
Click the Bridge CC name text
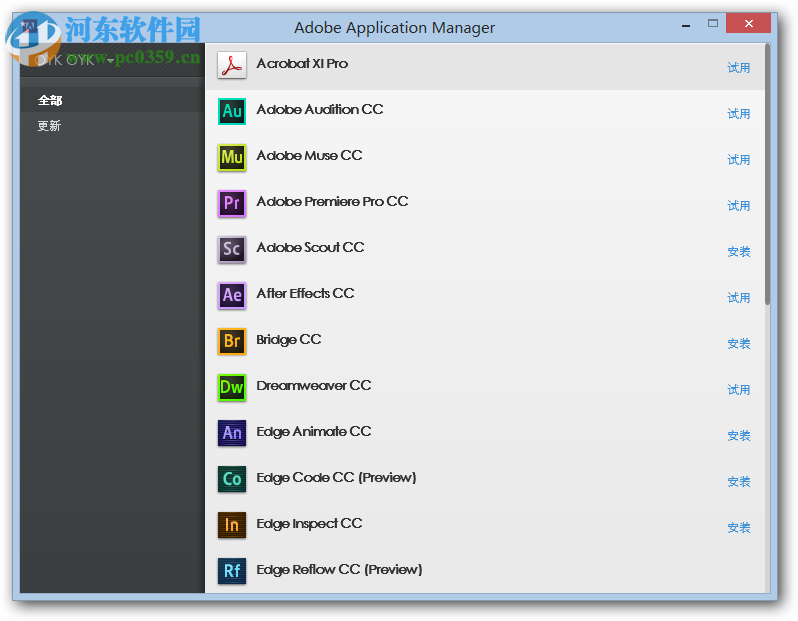pos(289,340)
